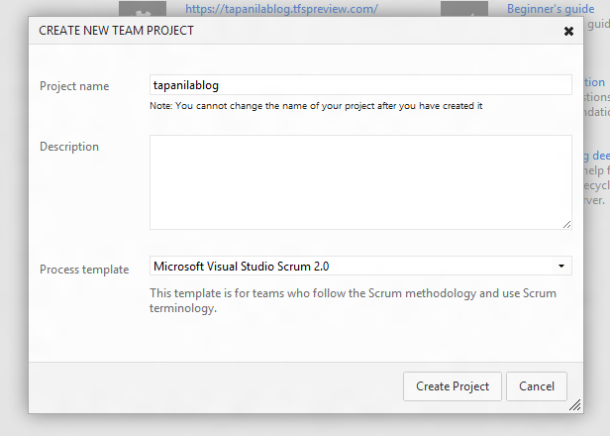Click the Project name input field
The image size is (610, 436).
[361, 85]
